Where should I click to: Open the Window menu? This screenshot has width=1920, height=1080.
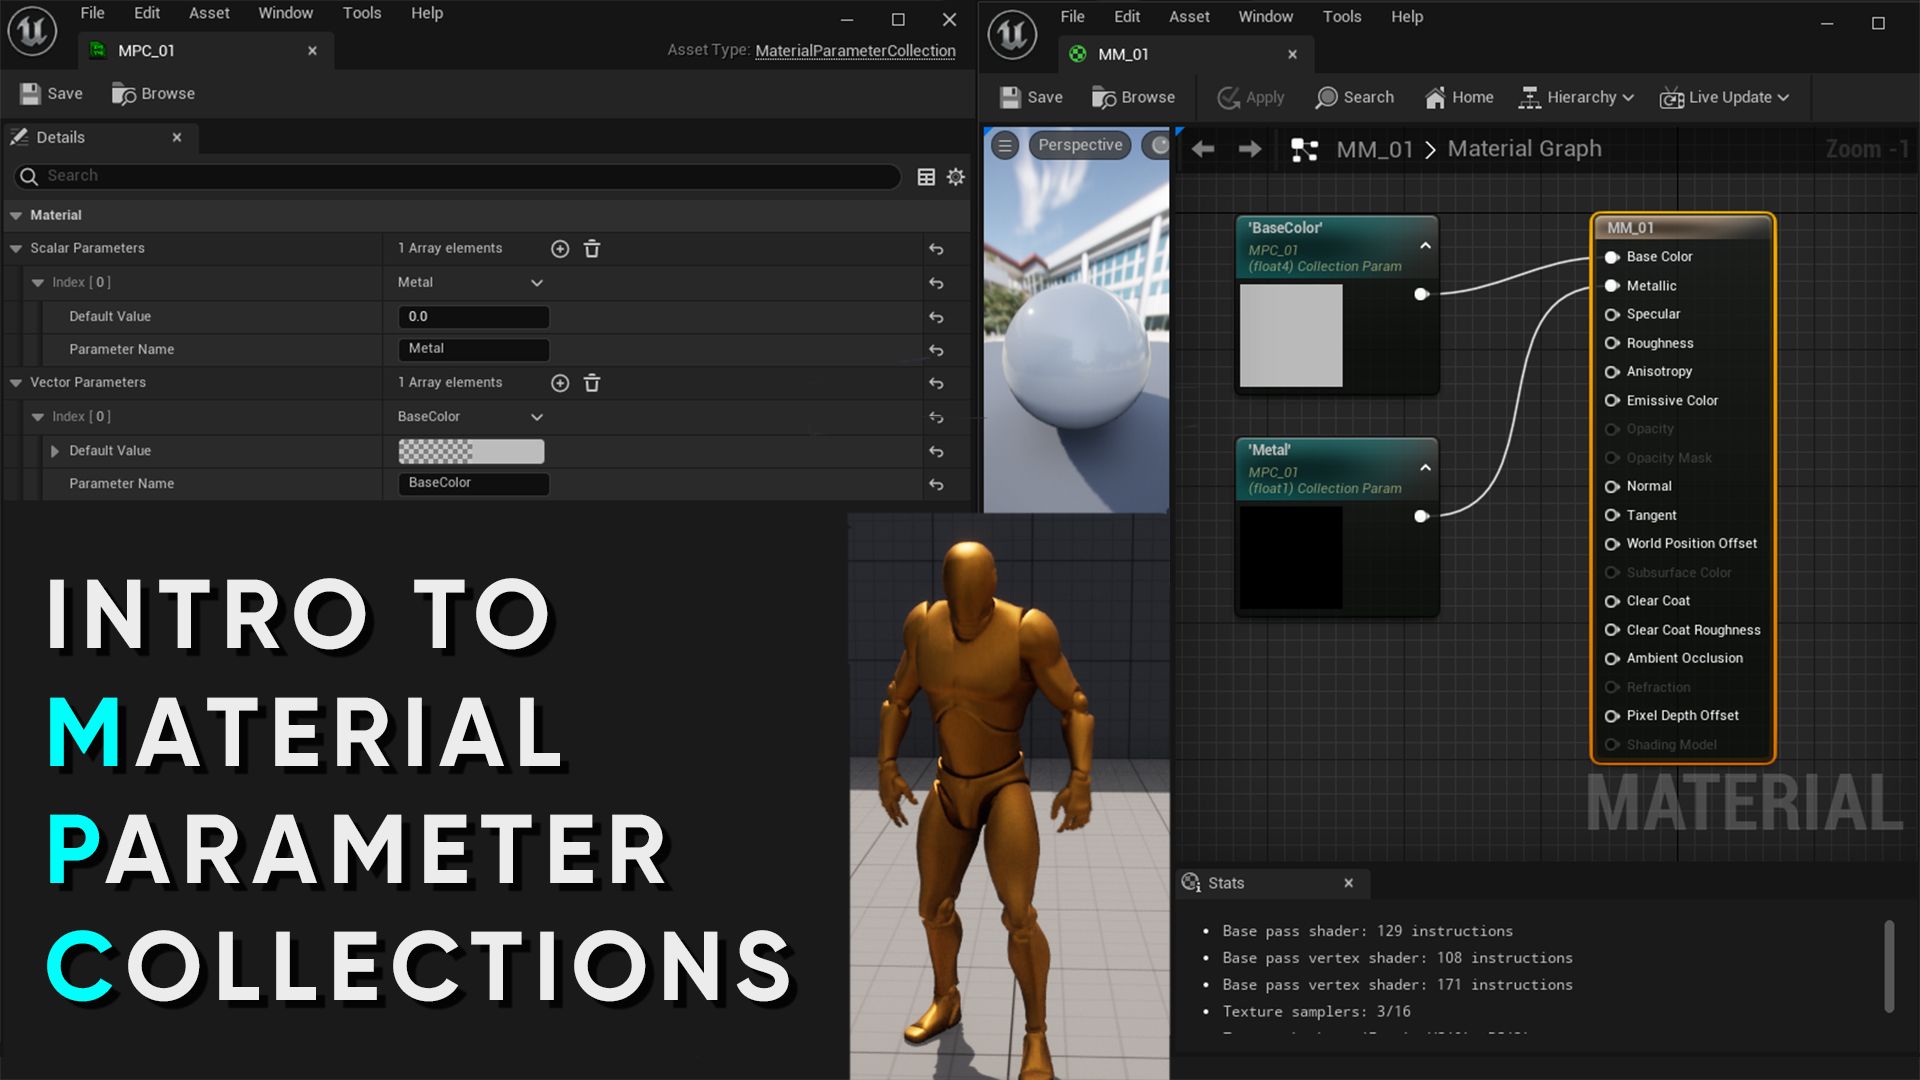pos(285,12)
